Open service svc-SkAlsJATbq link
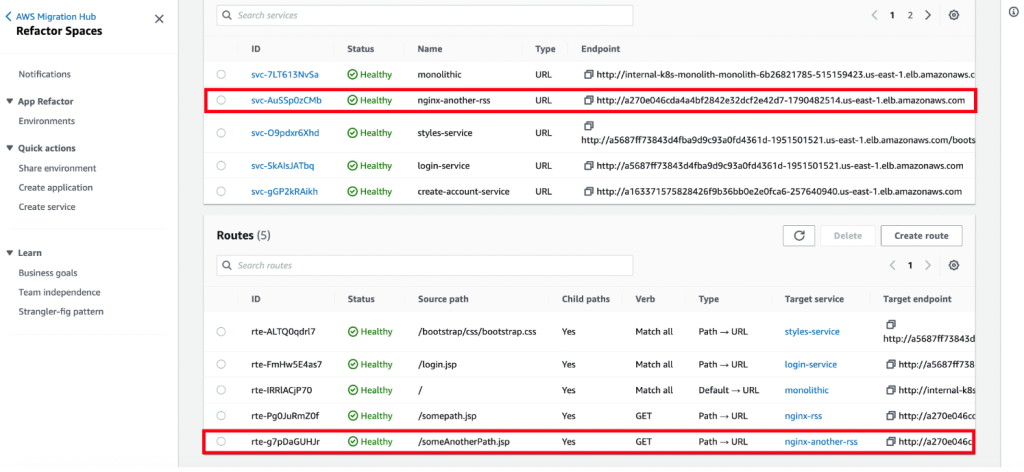This screenshot has height=472, width=1024. (x=282, y=166)
